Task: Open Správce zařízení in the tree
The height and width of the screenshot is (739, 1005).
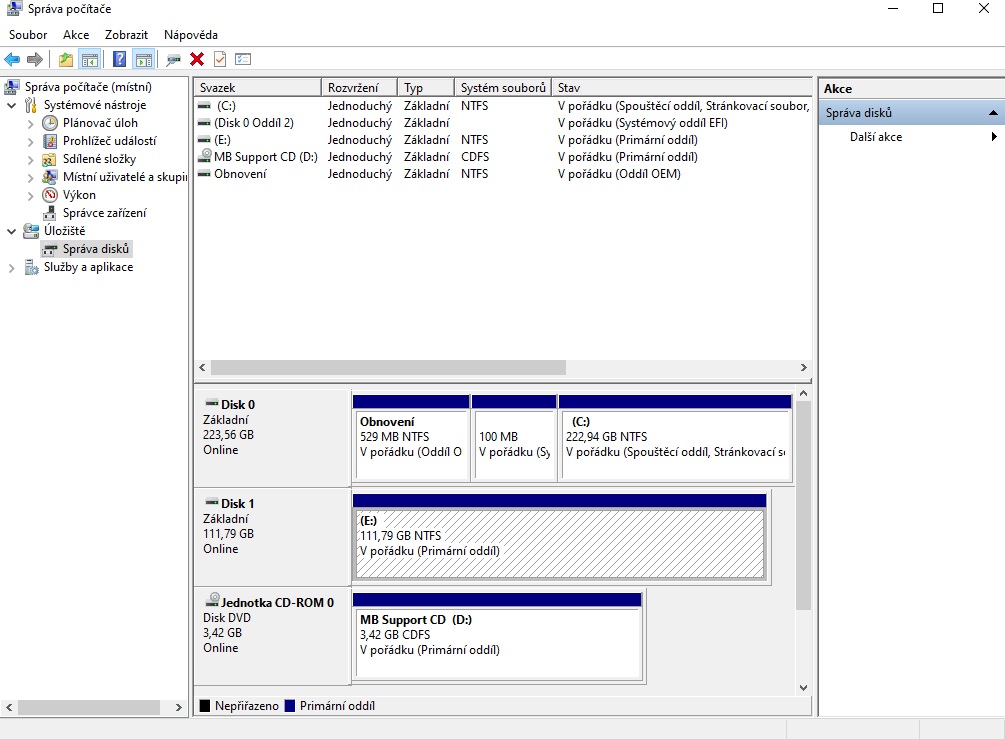Action: tap(104, 213)
